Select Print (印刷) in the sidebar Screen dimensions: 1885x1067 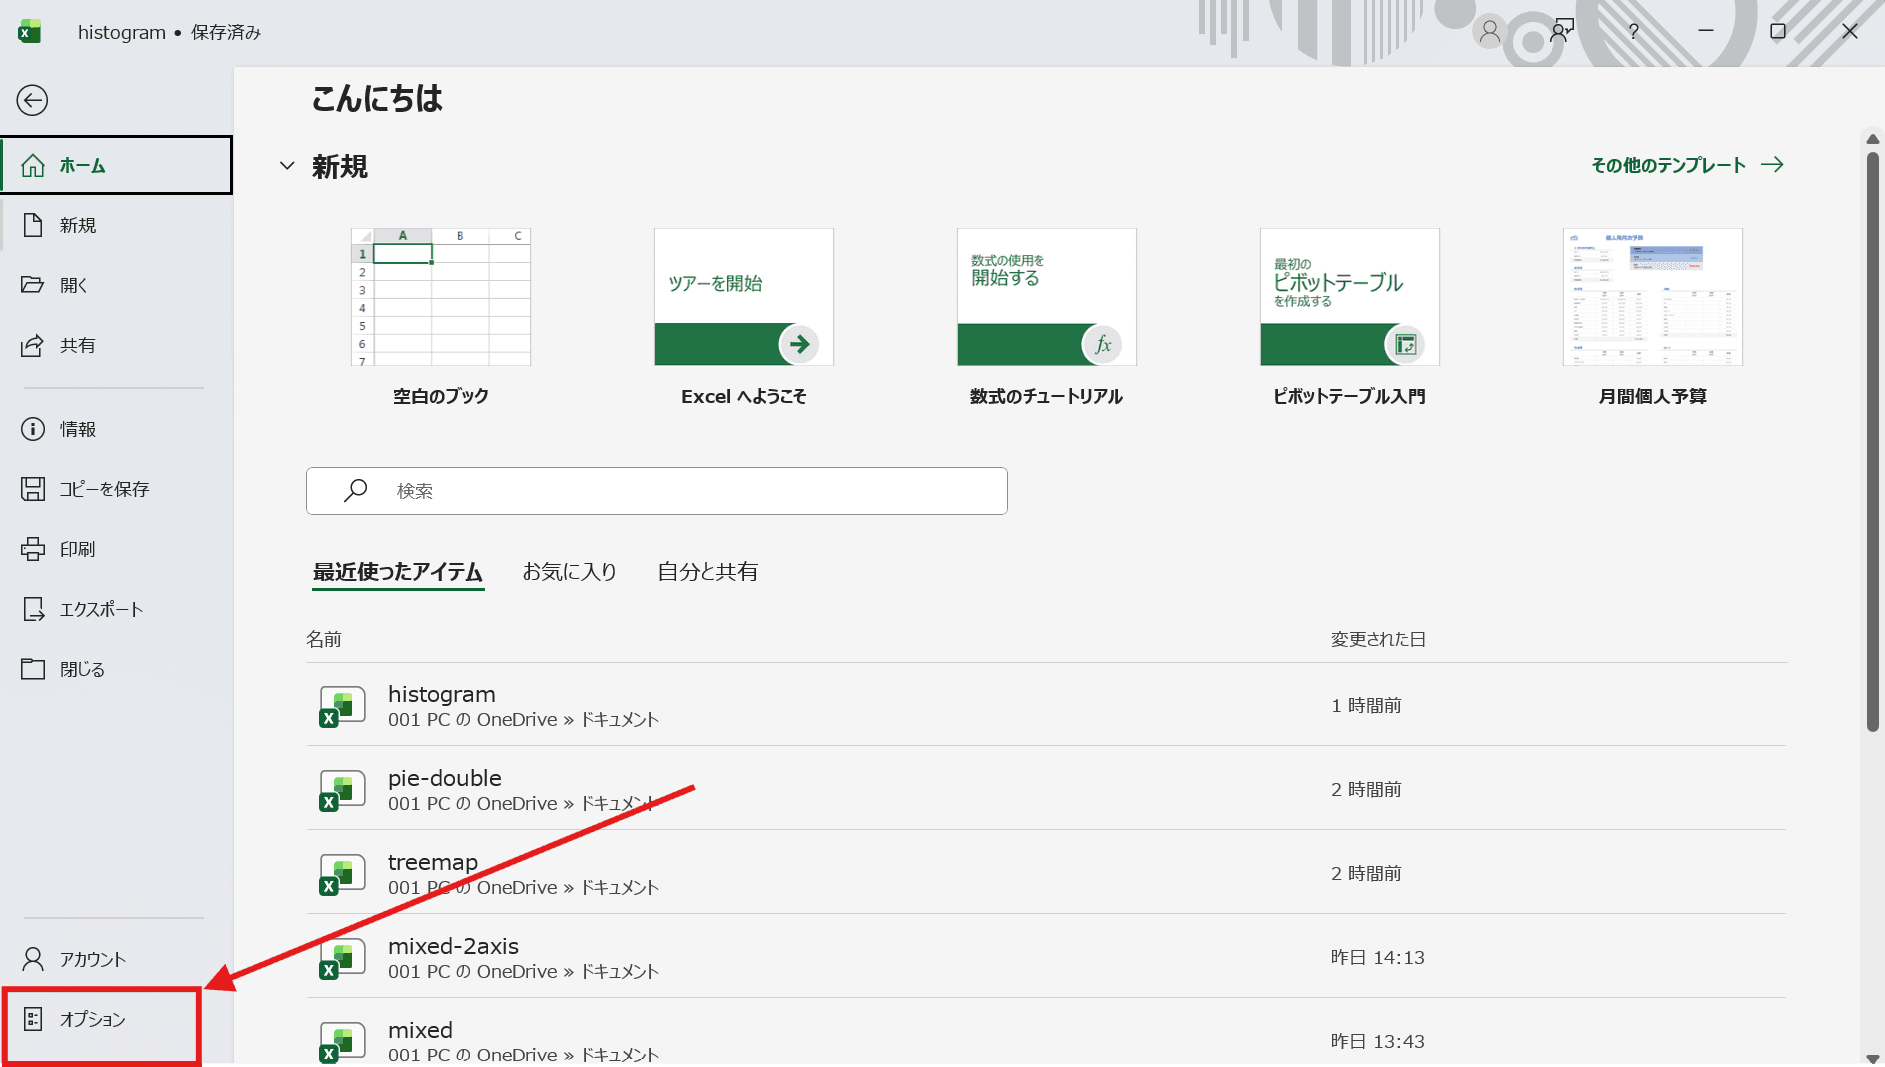coord(77,549)
